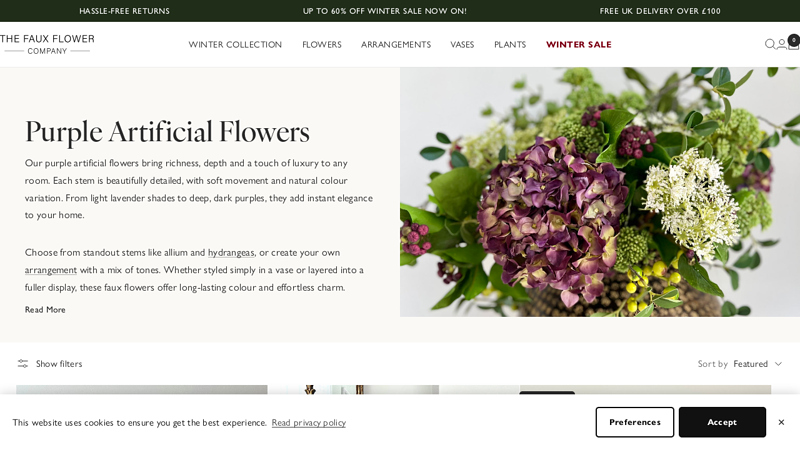Go to Arrangements menu

tap(396, 44)
